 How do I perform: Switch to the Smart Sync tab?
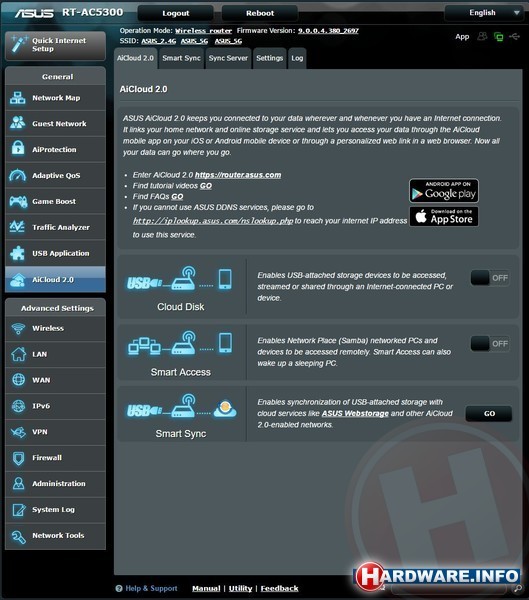pyautogui.click(x=181, y=59)
